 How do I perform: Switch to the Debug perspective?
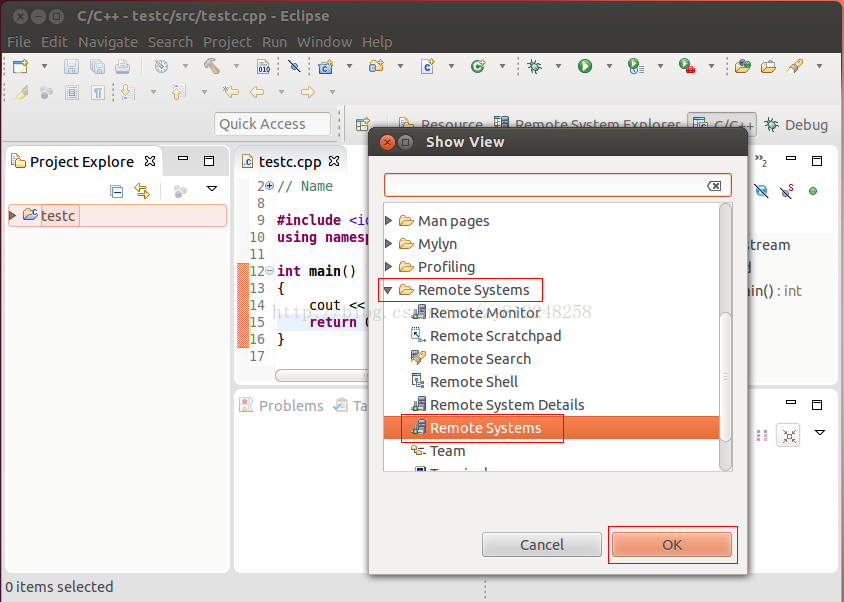point(796,125)
